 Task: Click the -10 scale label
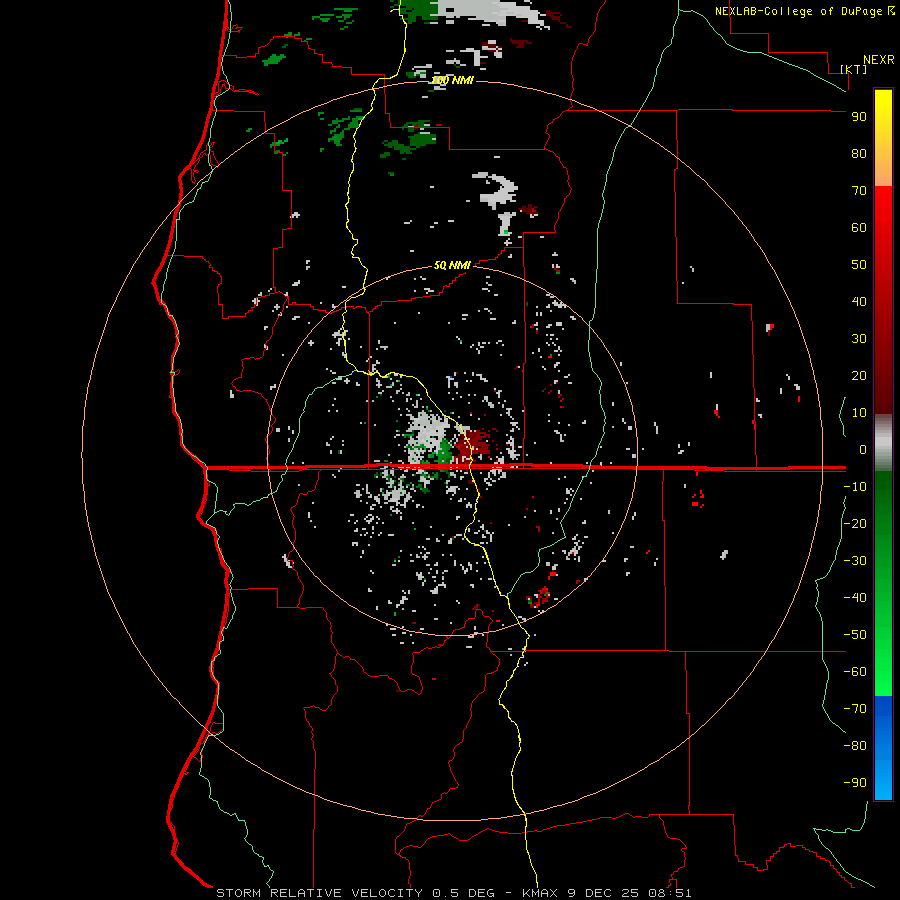855,487
